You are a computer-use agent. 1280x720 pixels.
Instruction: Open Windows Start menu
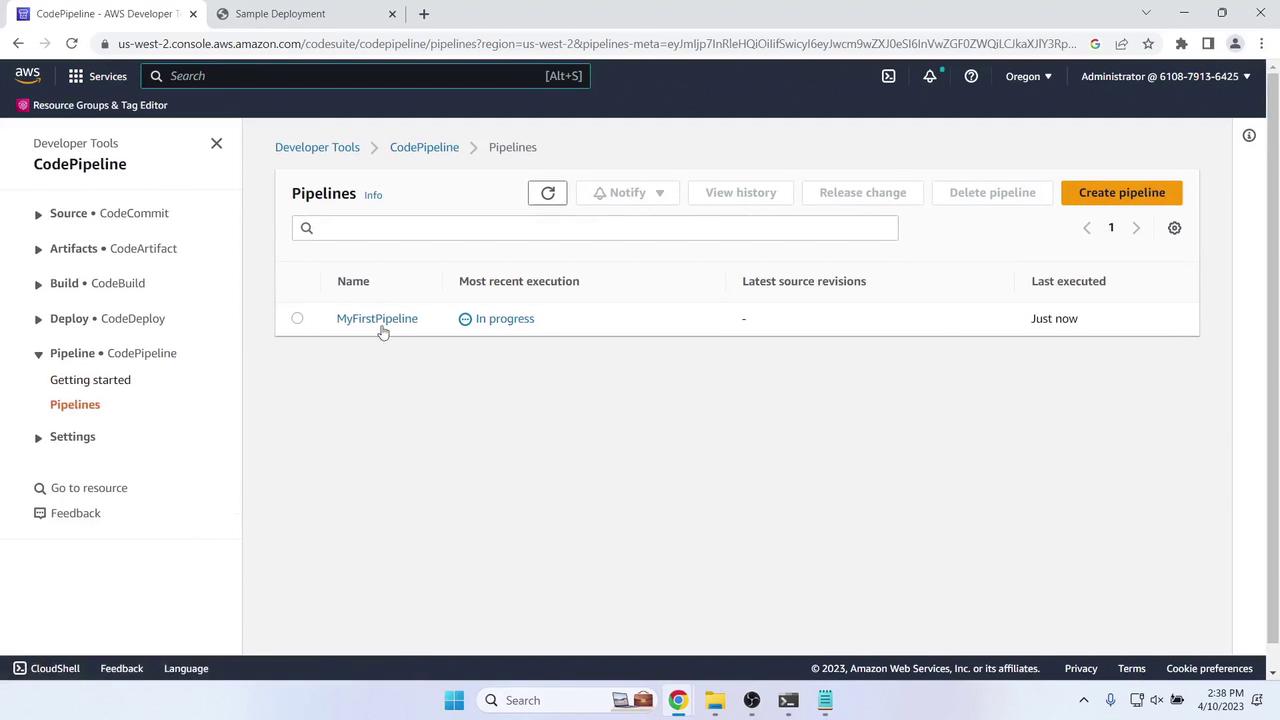point(454,700)
